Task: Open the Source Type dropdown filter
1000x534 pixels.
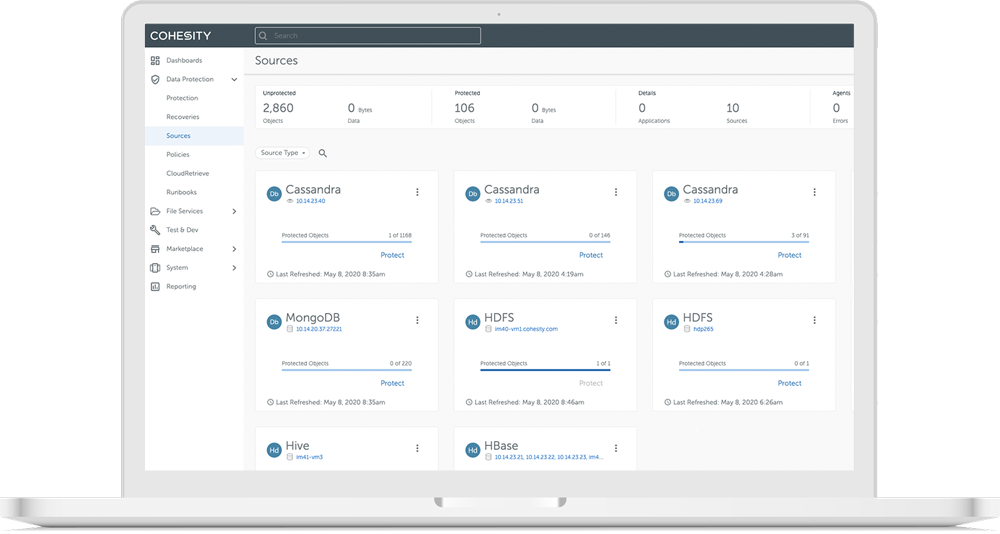Action: (x=283, y=153)
